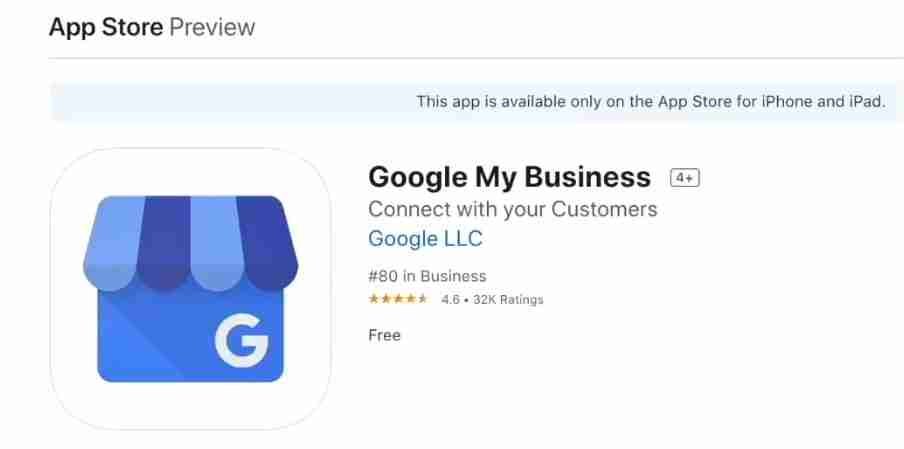
Task: Click the Connect with your Customers subtitle
Action: pos(513,209)
